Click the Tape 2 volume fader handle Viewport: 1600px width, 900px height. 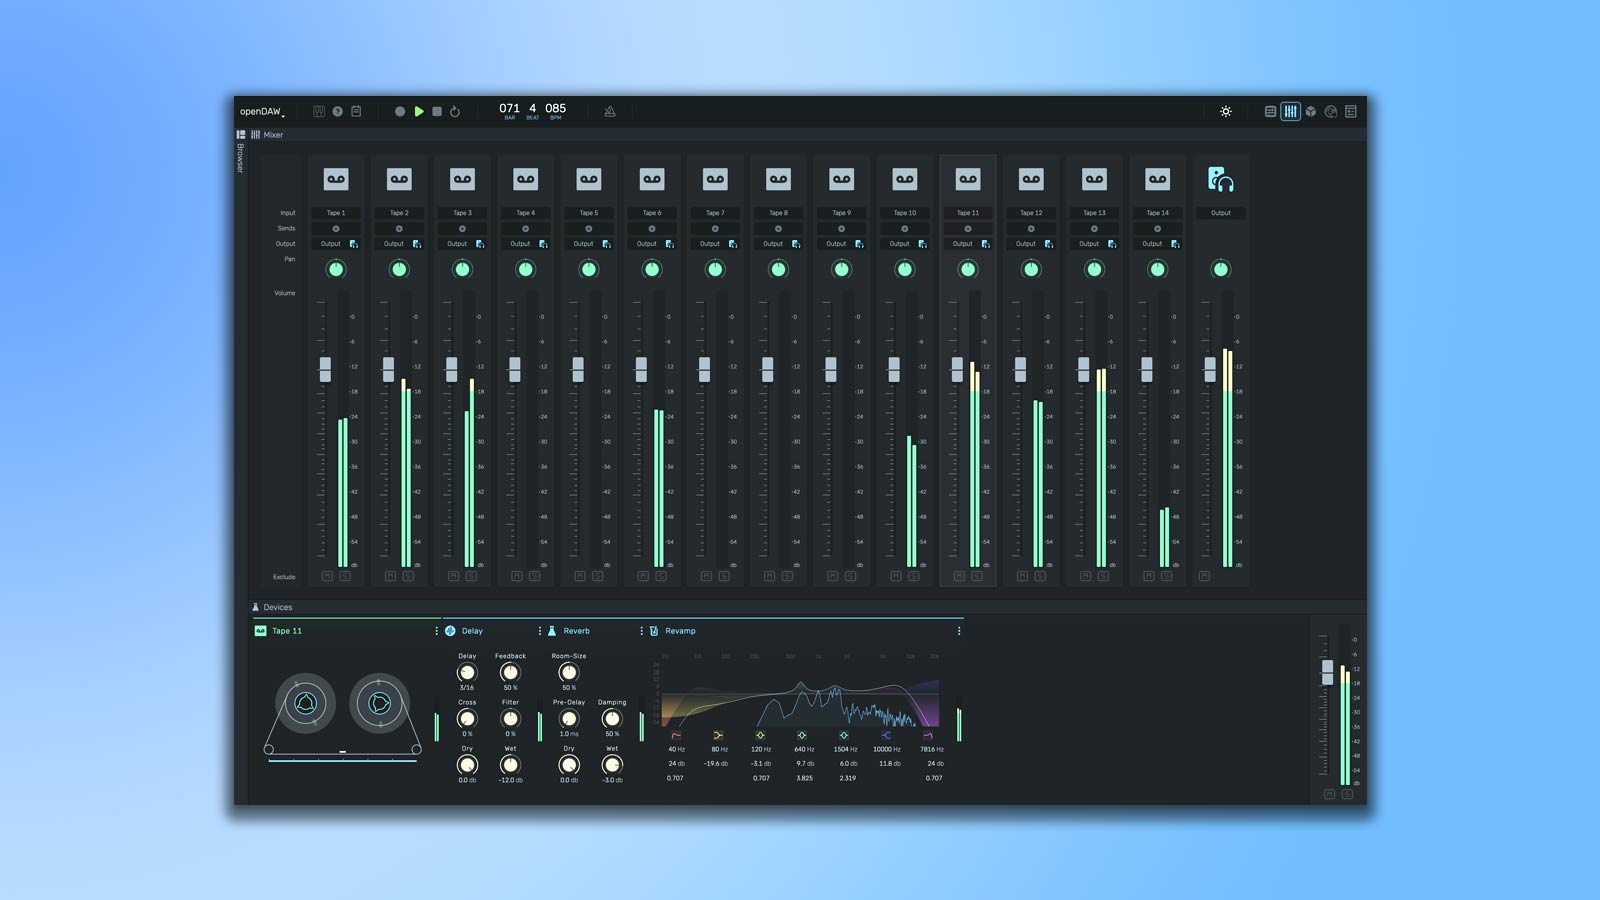tap(388, 369)
